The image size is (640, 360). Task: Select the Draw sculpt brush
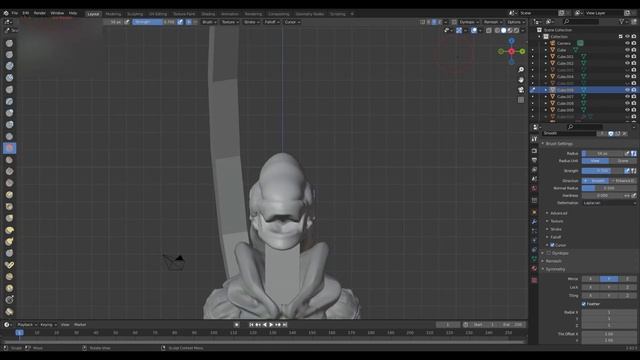tap(9, 43)
